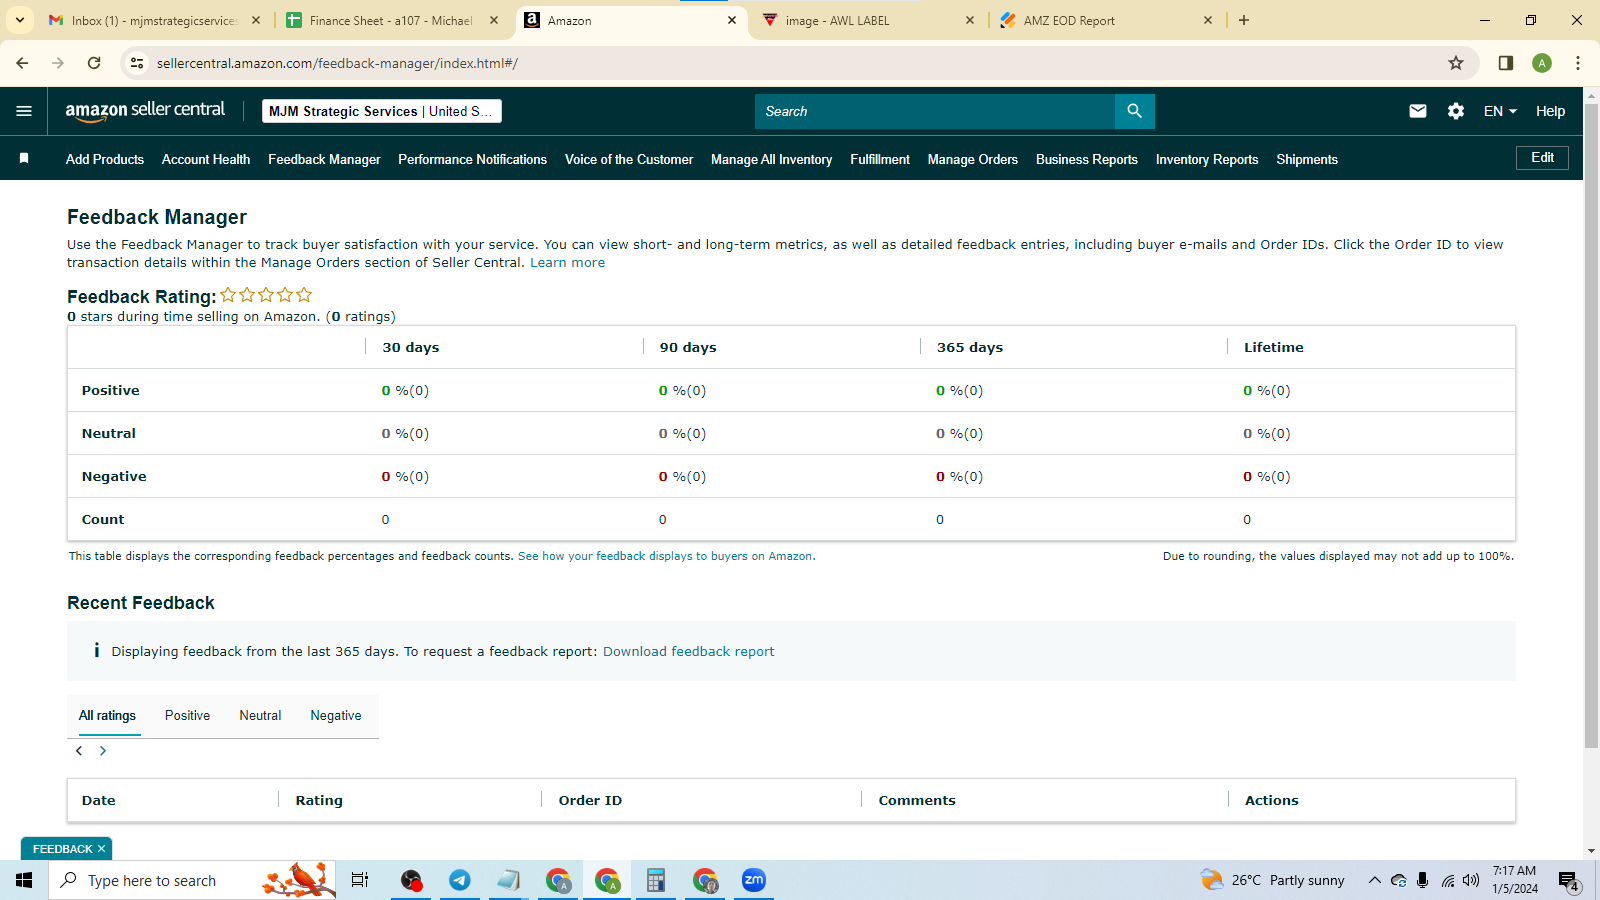Click Help in the header
This screenshot has height=900, width=1600.
[x=1550, y=111]
